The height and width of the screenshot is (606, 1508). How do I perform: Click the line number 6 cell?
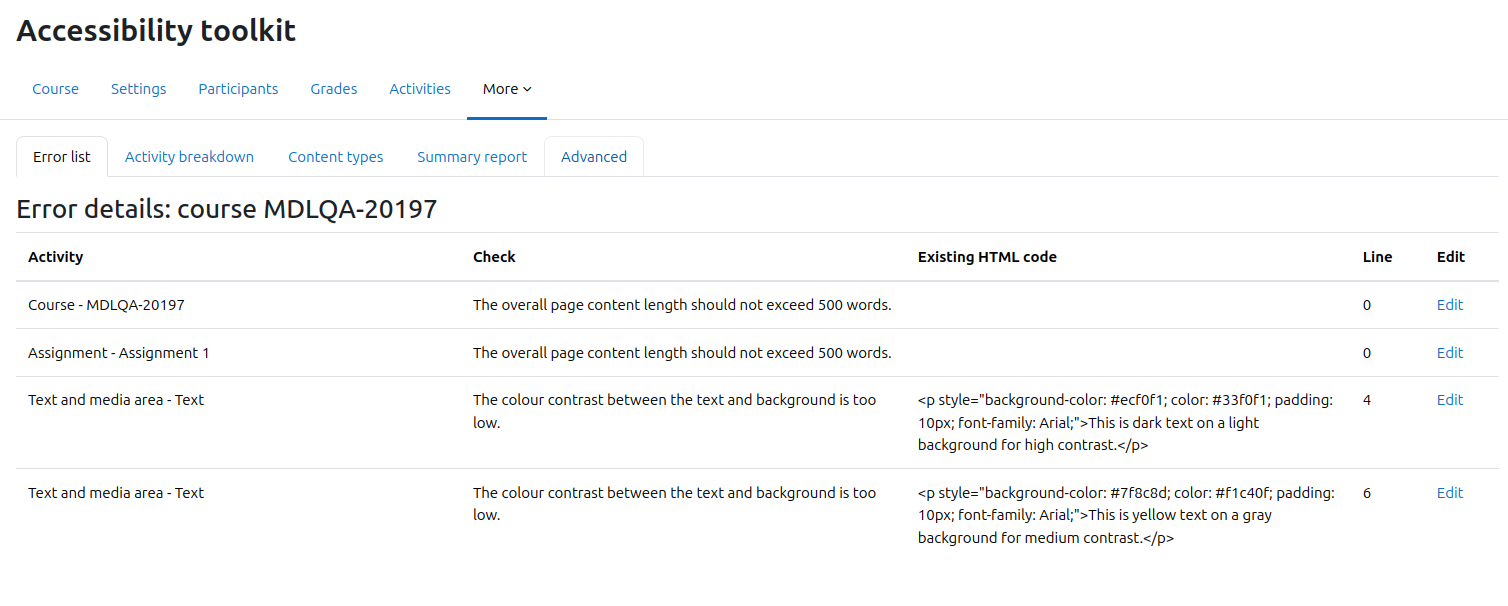[x=1367, y=493]
